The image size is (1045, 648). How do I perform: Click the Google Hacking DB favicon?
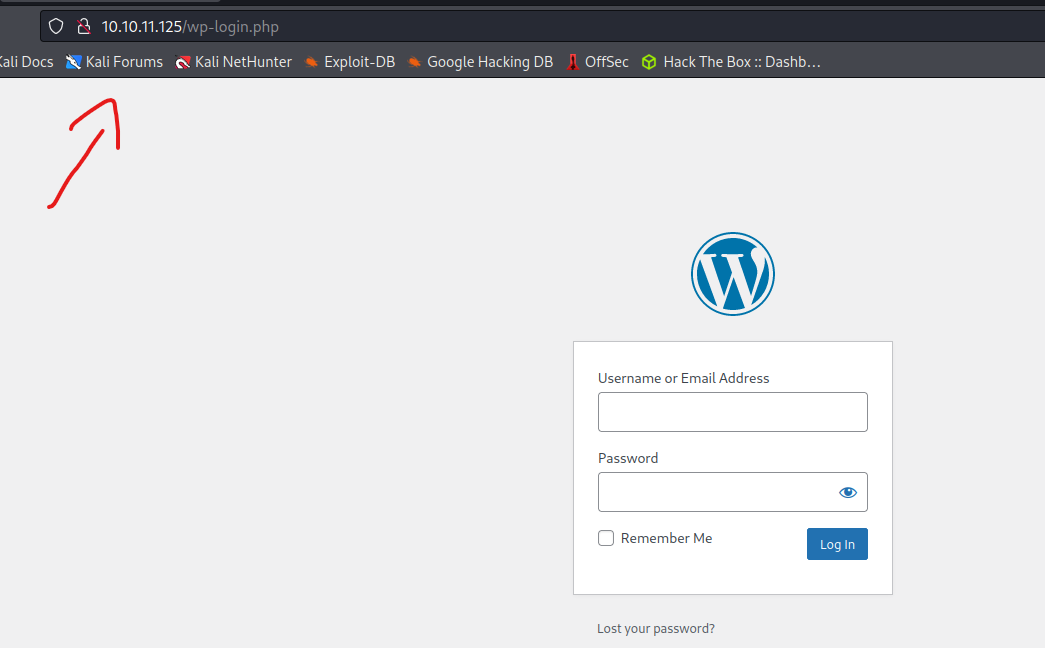414,62
